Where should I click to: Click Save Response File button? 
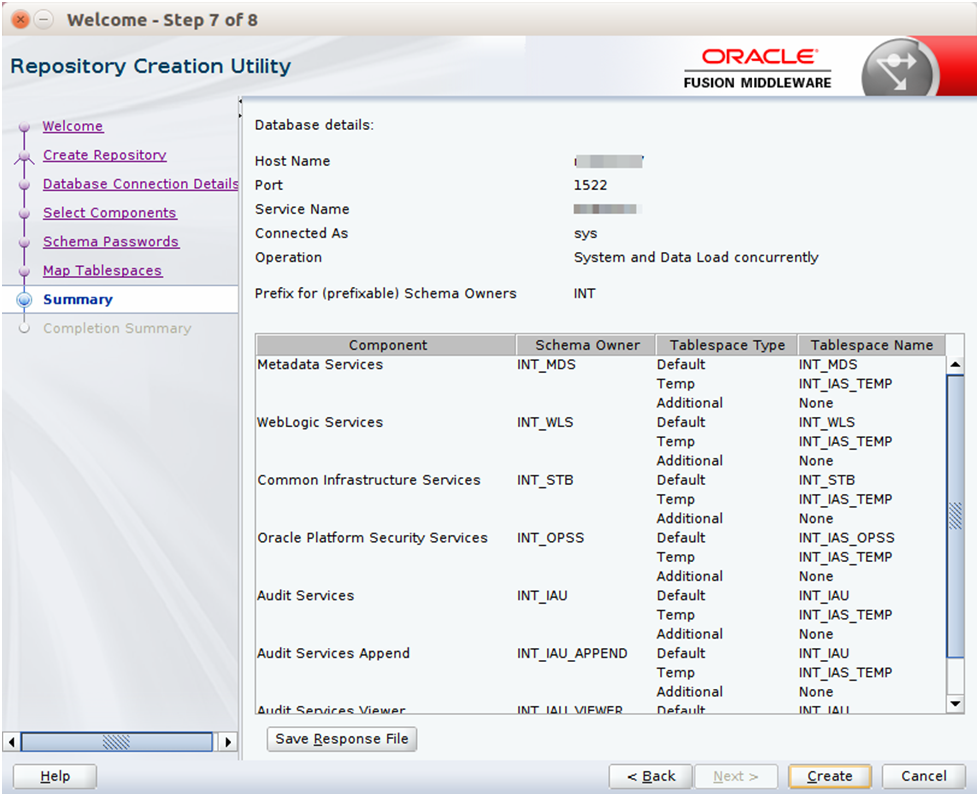point(342,739)
